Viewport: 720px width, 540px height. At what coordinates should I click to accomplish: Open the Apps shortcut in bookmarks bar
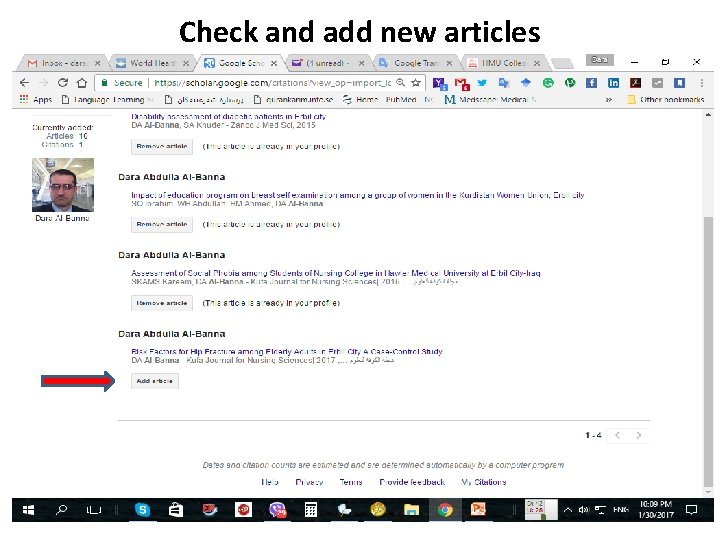tap(36, 99)
